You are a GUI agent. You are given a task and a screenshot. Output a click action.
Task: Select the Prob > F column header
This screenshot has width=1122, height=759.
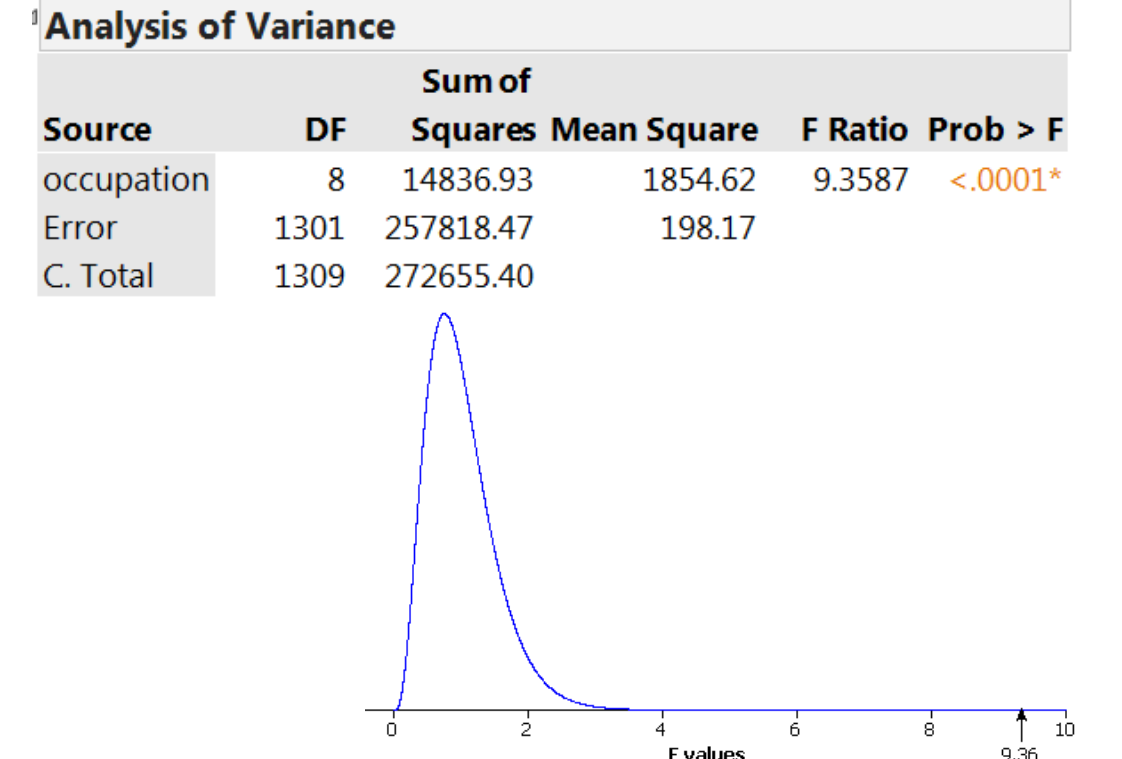point(995,129)
